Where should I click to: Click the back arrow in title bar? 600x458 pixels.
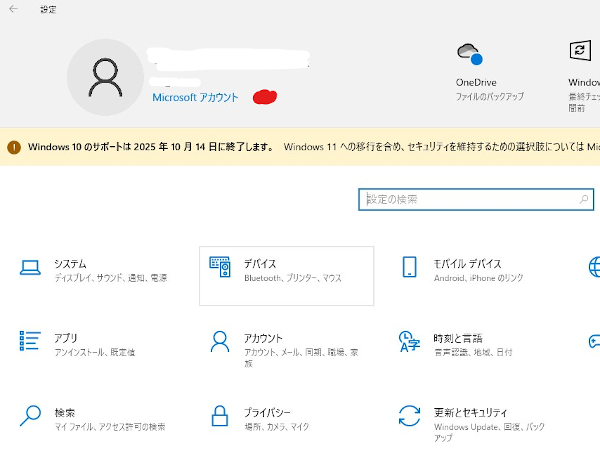pyautogui.click(x=13, y=9)
